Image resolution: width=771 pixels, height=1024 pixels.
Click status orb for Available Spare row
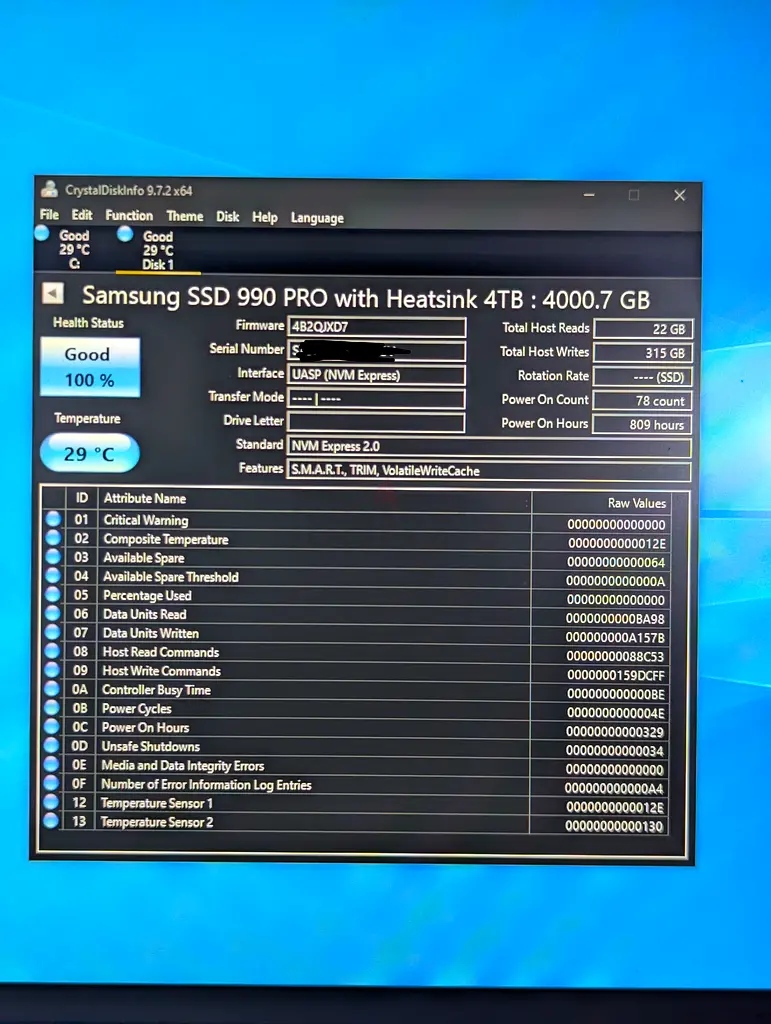click(53, 557)
